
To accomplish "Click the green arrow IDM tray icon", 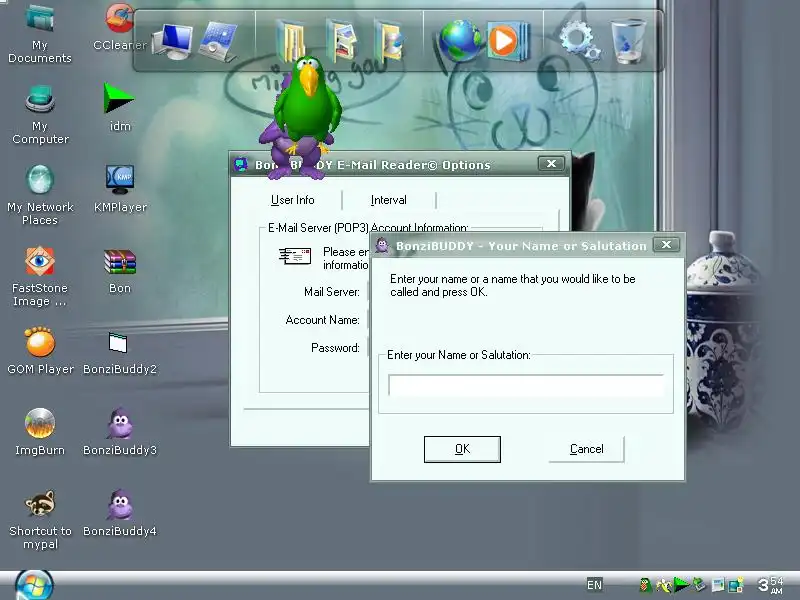I will [x=681, y=585].
